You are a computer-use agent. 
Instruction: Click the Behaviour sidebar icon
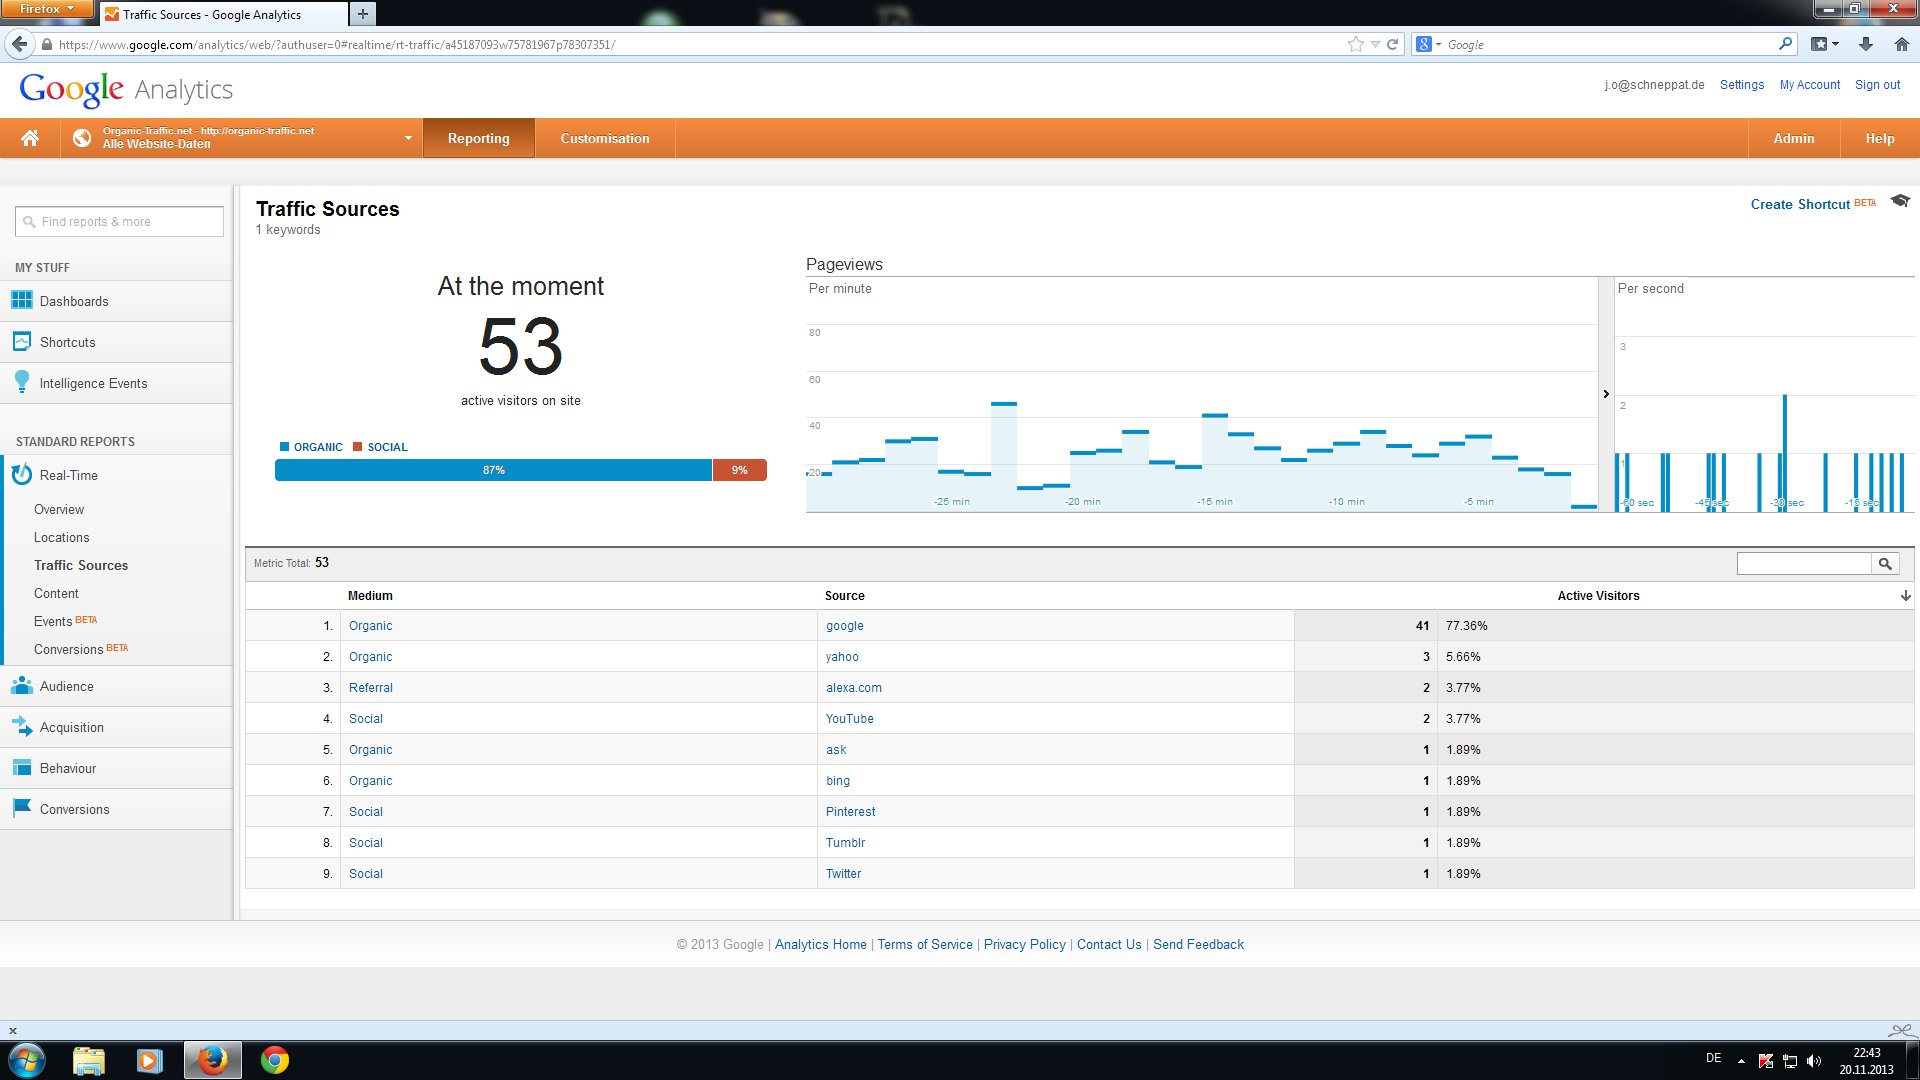pyautogui.click(x=22, y=767)
